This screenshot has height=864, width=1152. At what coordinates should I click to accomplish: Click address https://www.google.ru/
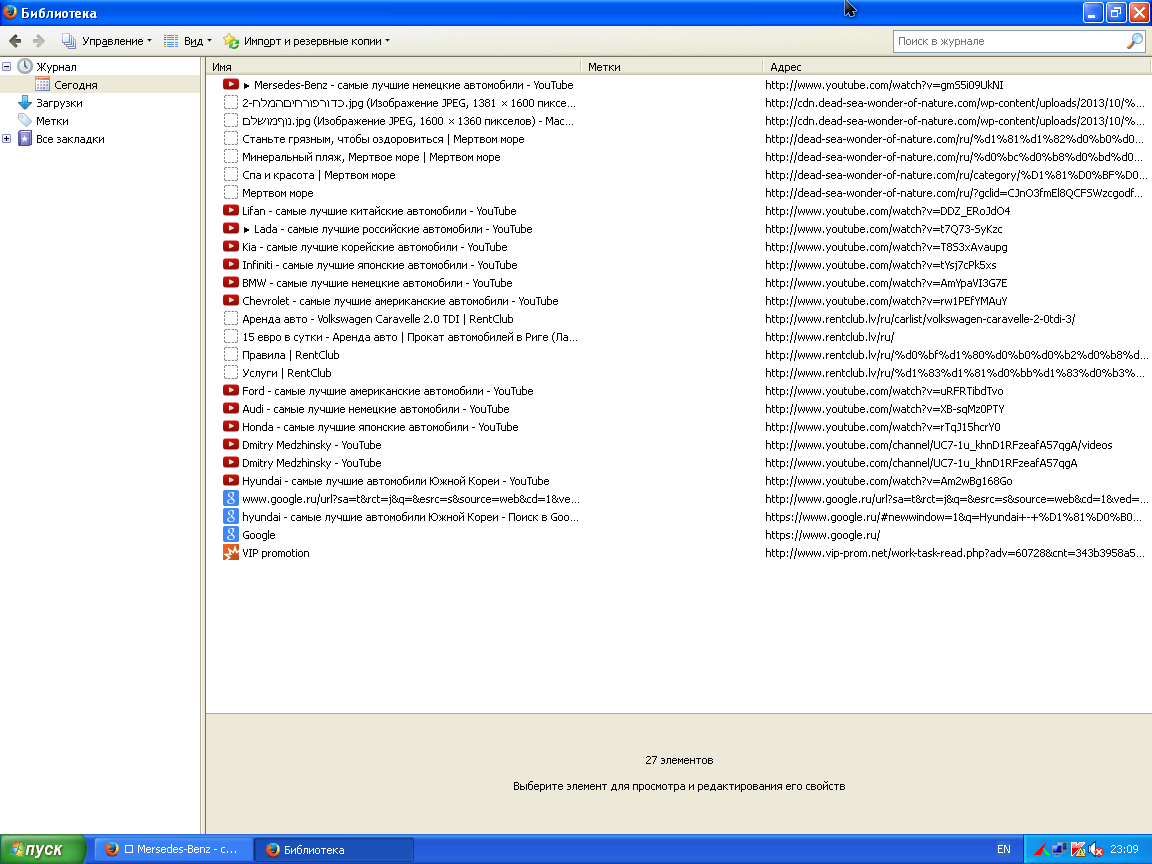822,535
